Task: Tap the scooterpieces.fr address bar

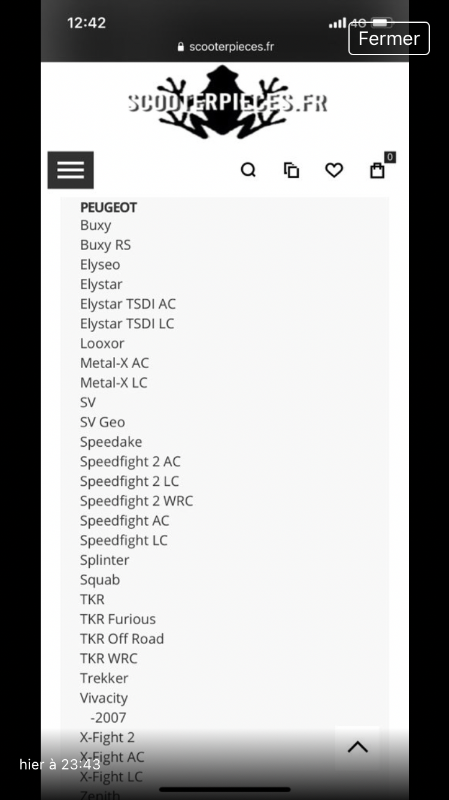Action: pyautogui.click(x=226, y=47)
